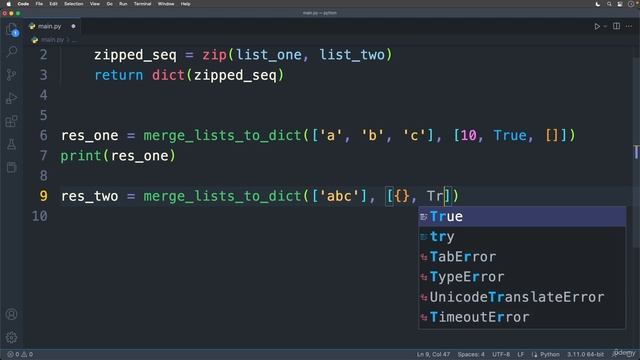Viewport: 640px width, 360px height.
Task: Click 'return' keyword on line 3
Action: 119,75
